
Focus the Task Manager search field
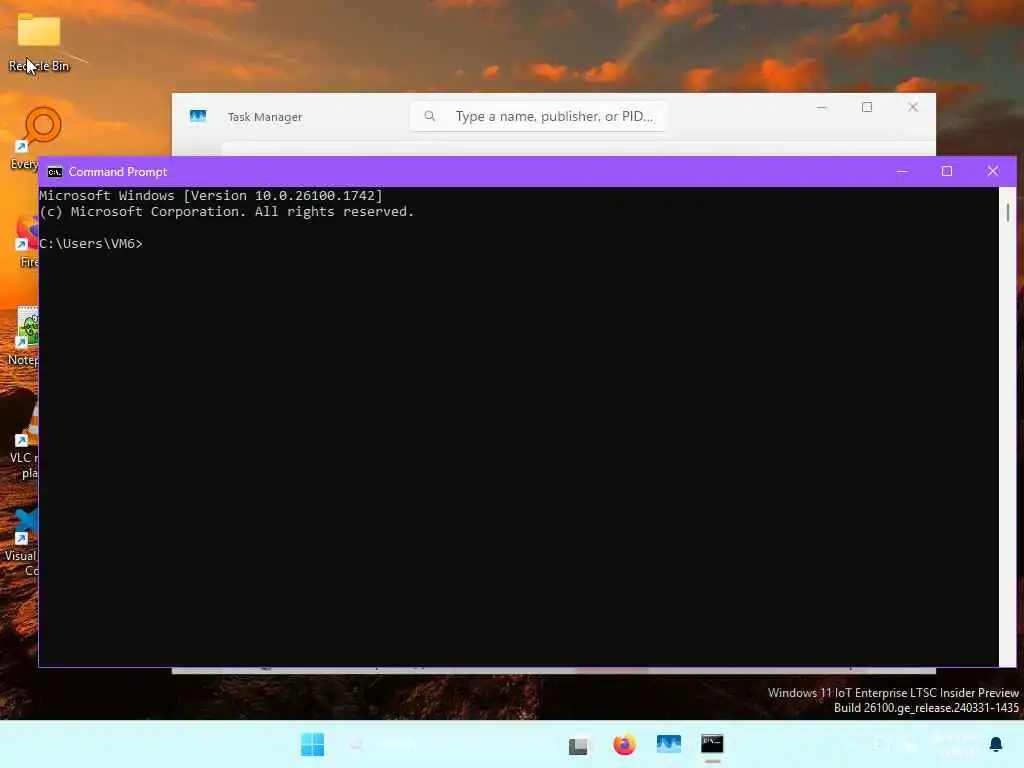click(538, 116)
